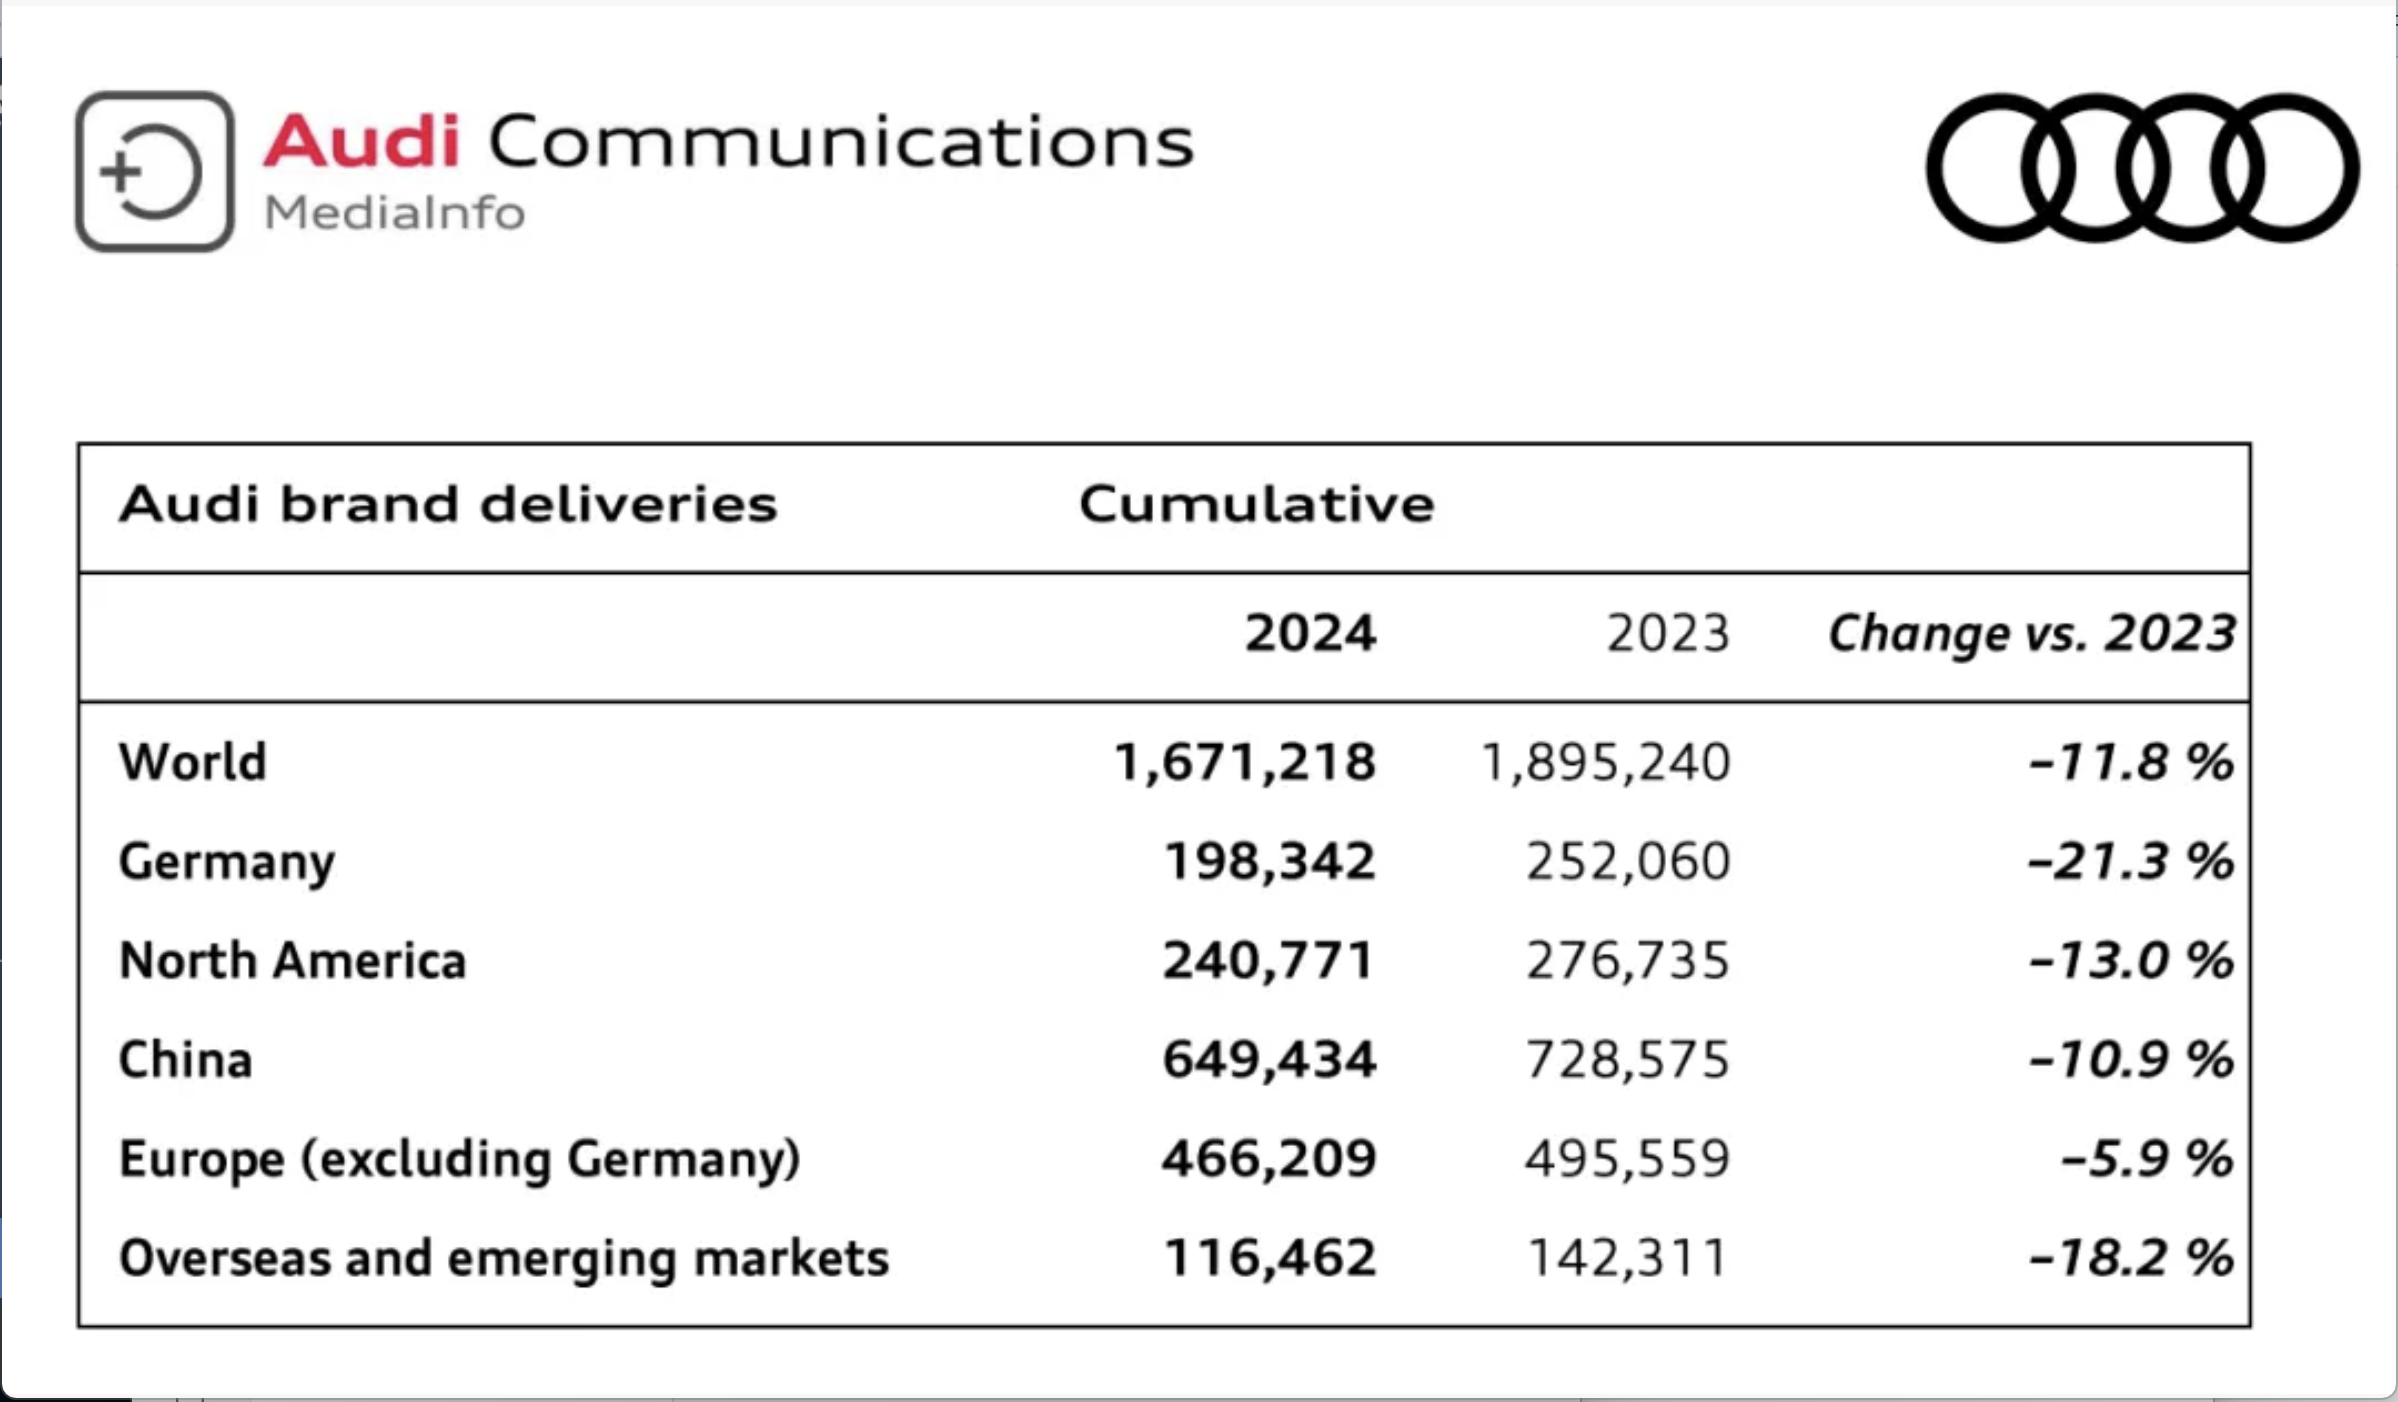Image resolution: width=2398 pixels, height=1402 pixels.
Task: Click the Cumulative column group header
Action: (x=1256, y=503)
